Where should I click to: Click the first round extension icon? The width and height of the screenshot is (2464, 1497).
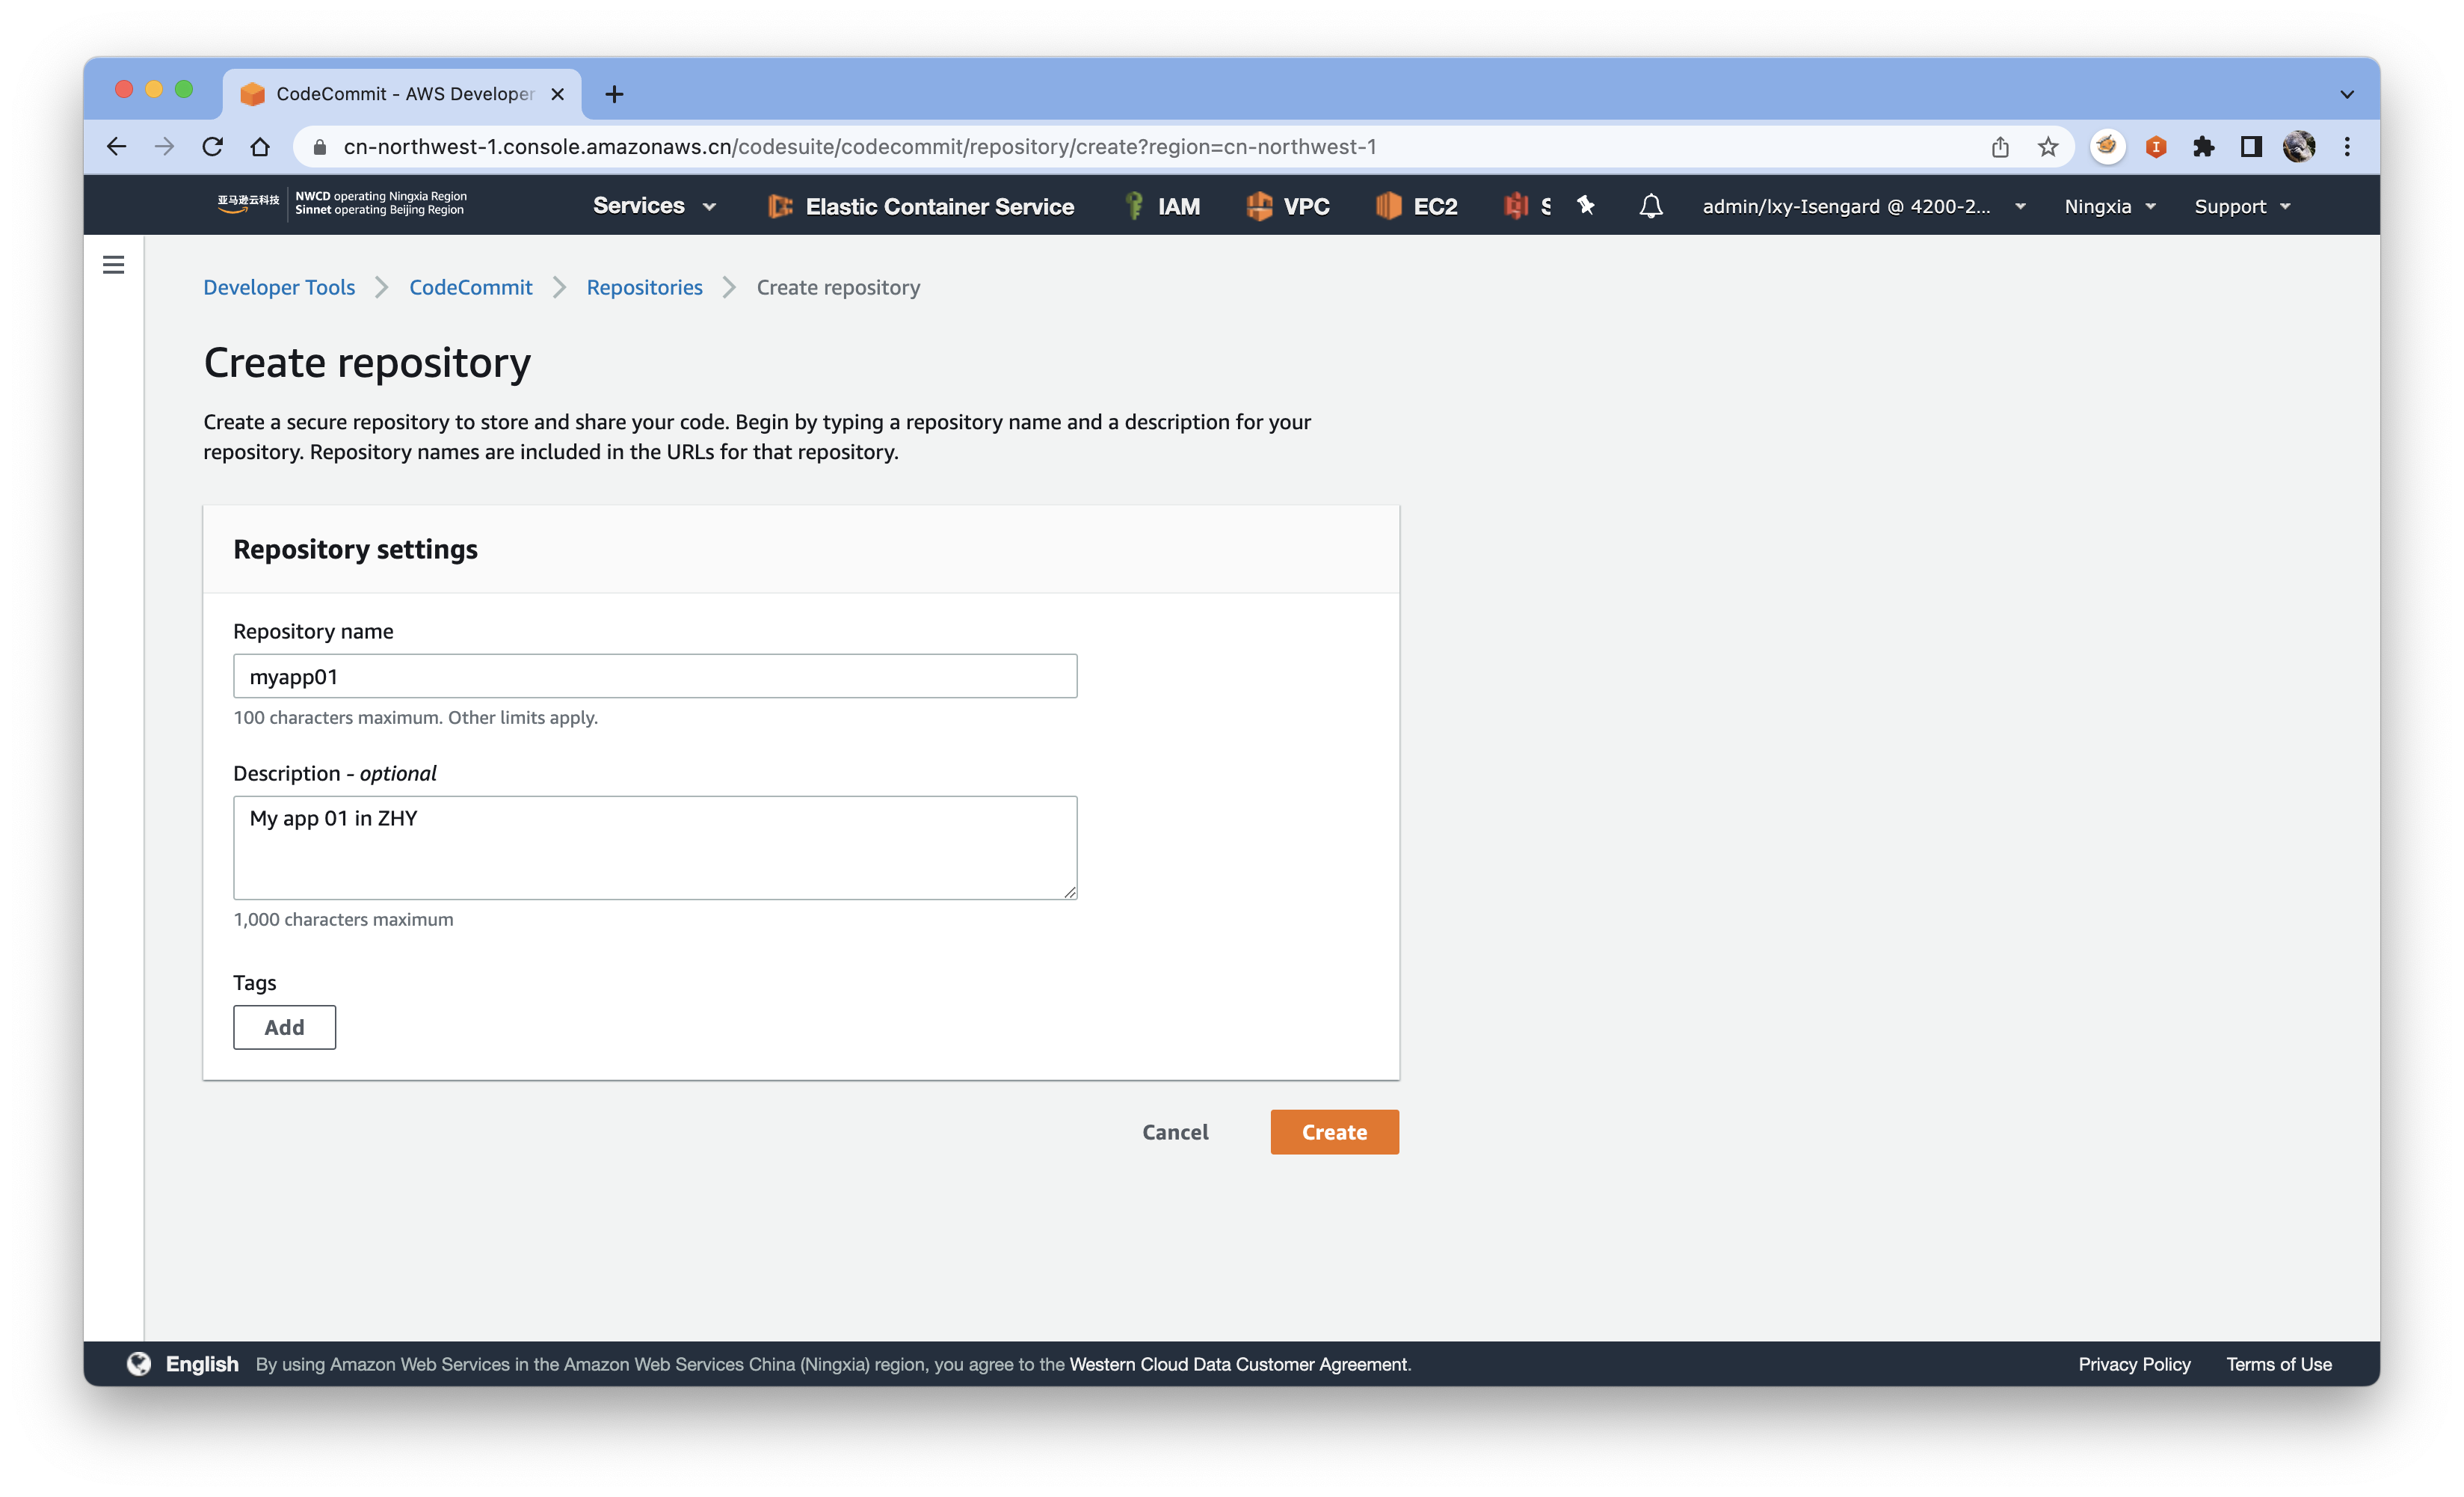pyautogui.click(x=2107, y=147)
